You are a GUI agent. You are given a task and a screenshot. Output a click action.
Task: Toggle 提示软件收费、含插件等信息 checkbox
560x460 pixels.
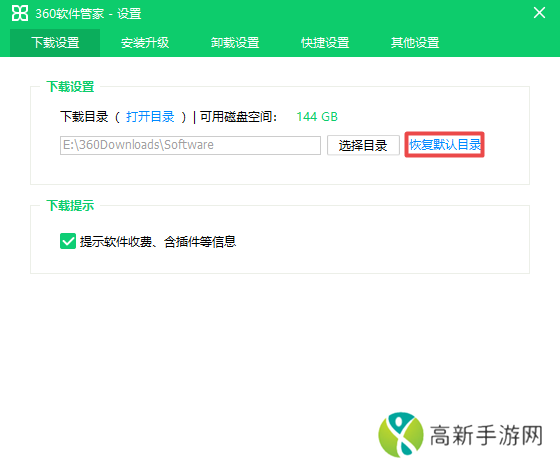point(68,241)
